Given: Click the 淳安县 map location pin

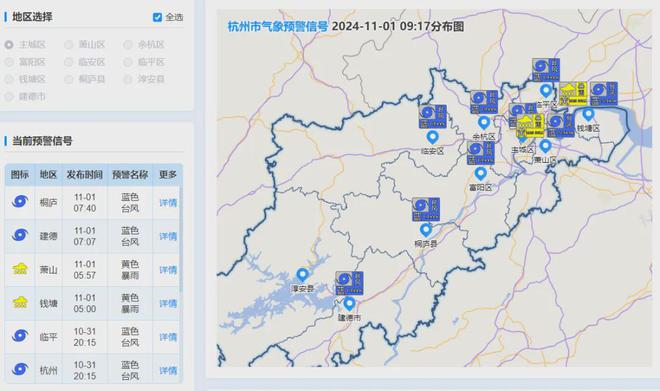Looking at the screenshot, I should click(302, 275).
